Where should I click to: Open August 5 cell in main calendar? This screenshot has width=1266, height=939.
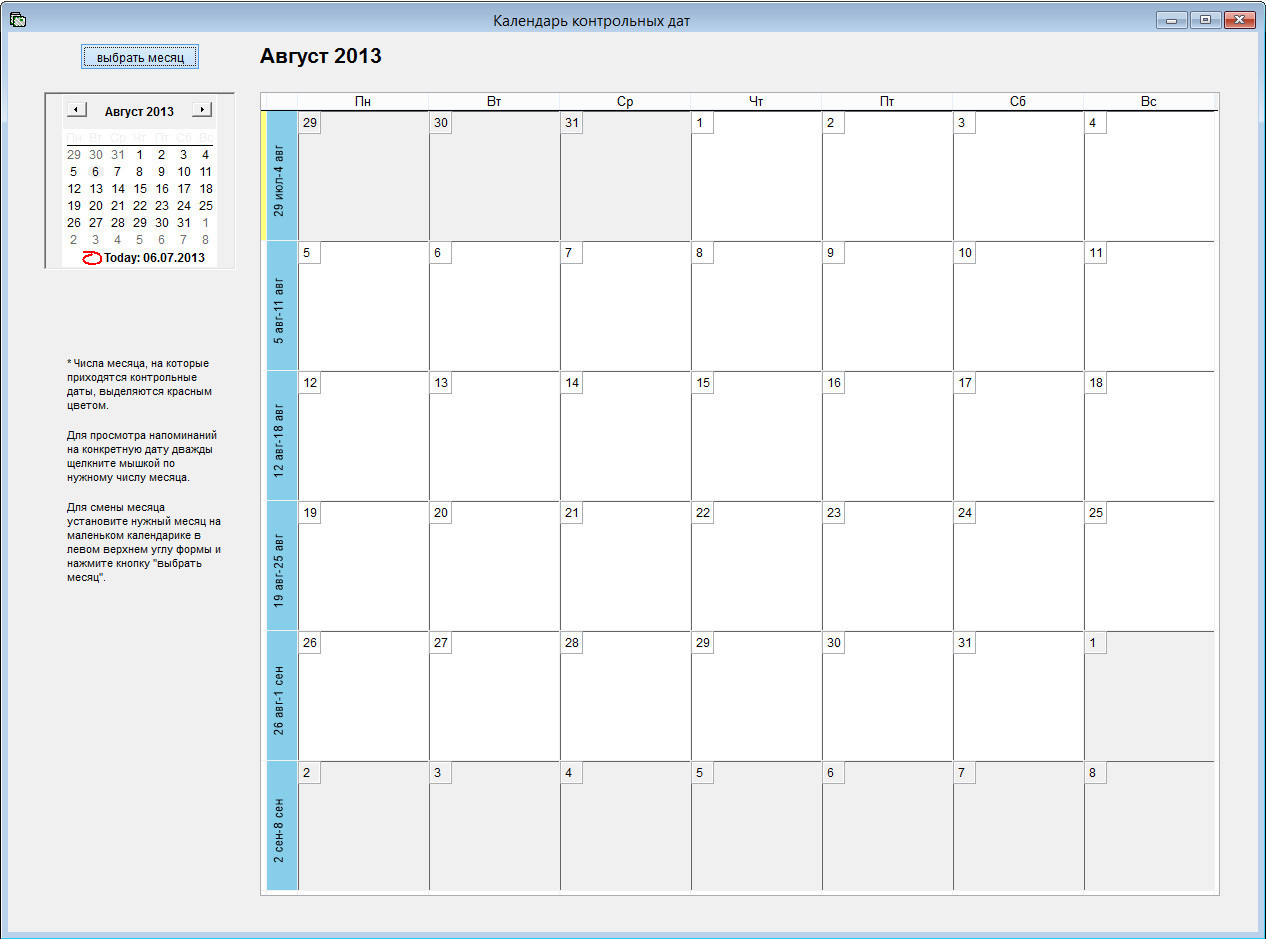pyautogui.click(x=363, y=306)
